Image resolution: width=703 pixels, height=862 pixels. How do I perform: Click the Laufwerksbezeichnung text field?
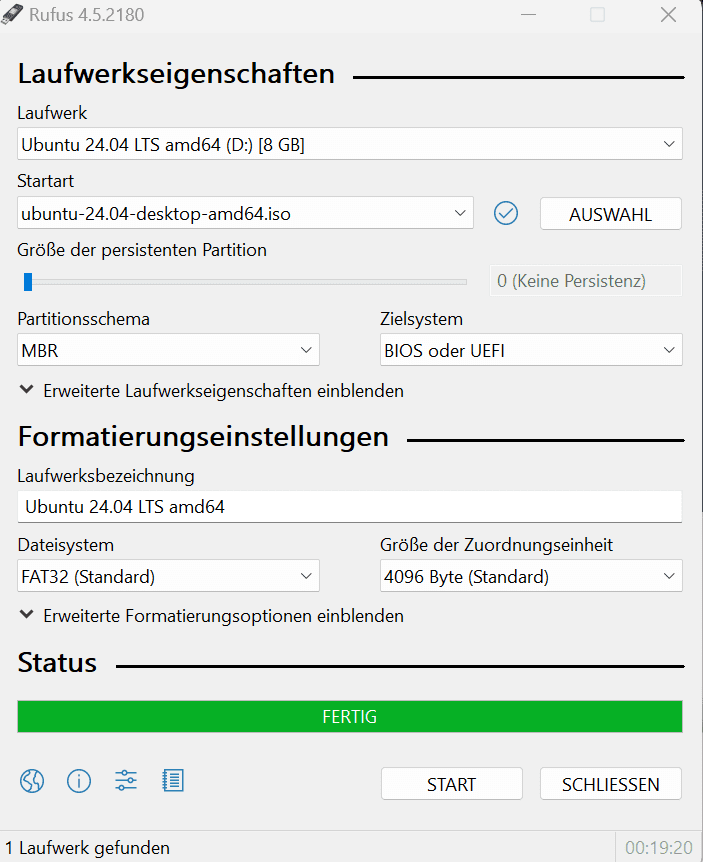350,506
